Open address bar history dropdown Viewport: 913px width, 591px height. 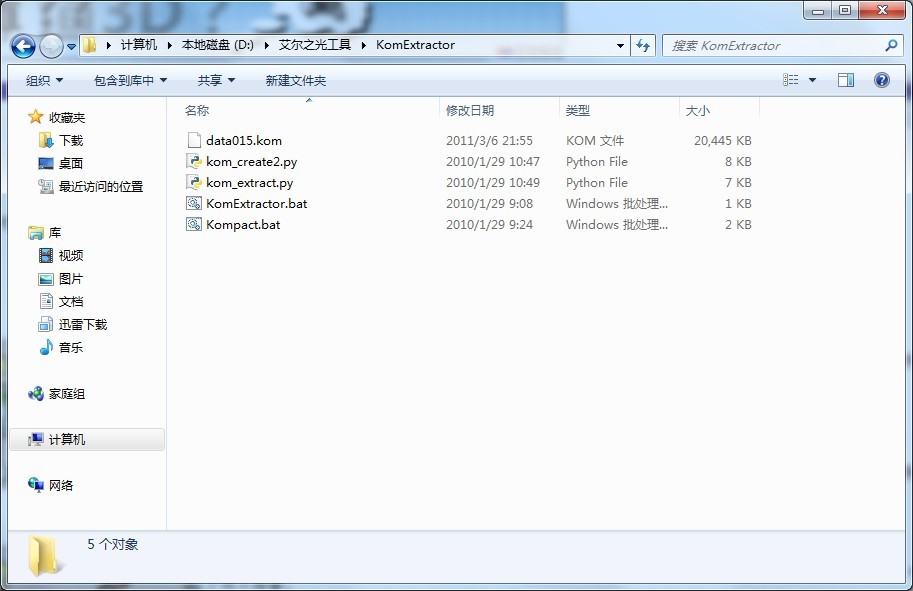tap(620, 45)
